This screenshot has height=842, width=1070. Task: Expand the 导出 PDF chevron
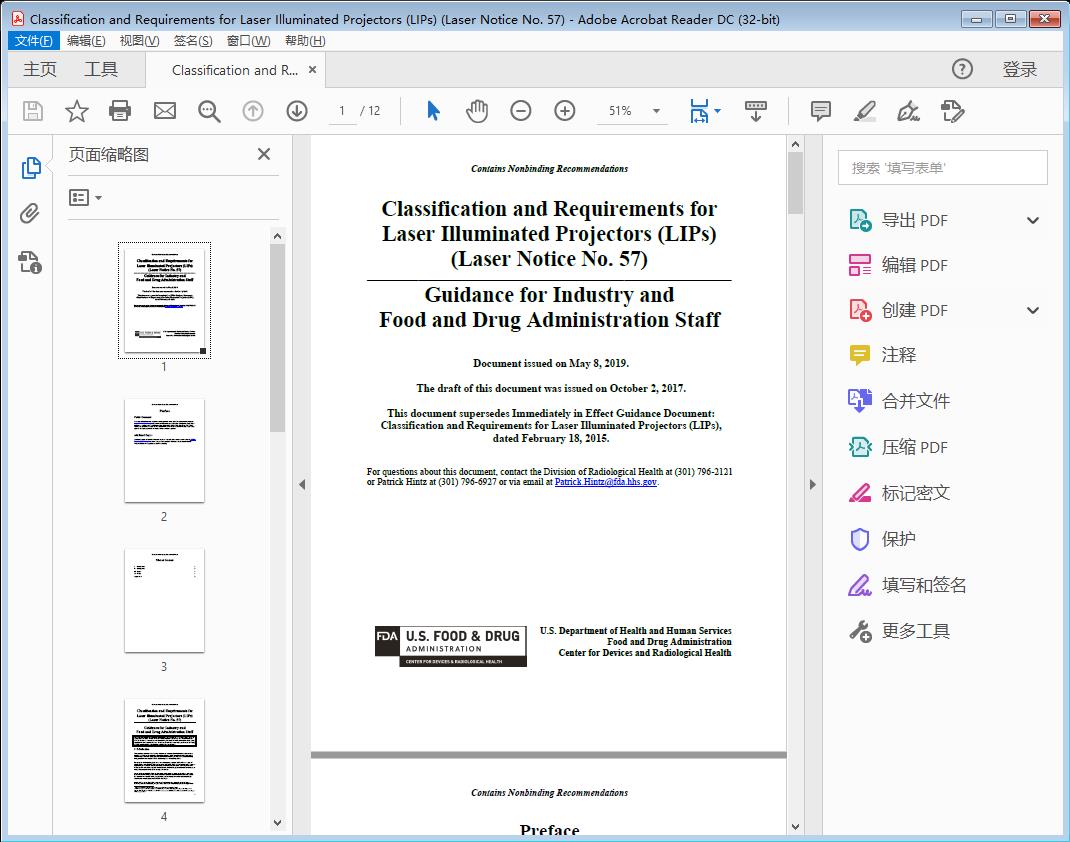1033,220
